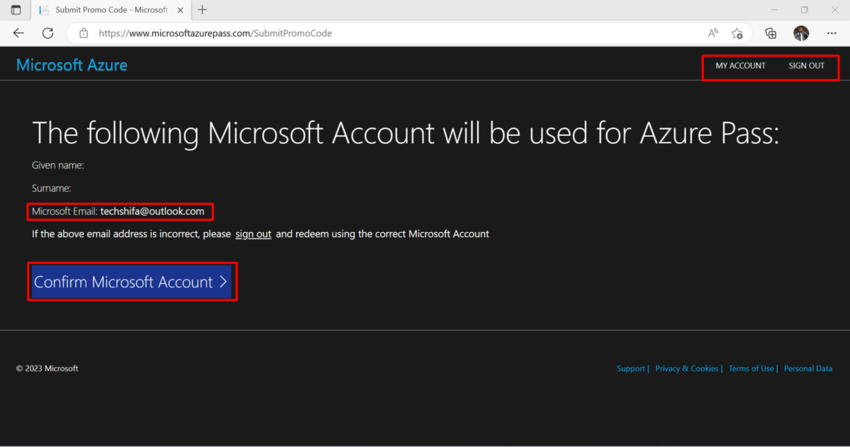Select the techshifa@outlook.com email text
The image size is (850, 447).
point(152,211)
